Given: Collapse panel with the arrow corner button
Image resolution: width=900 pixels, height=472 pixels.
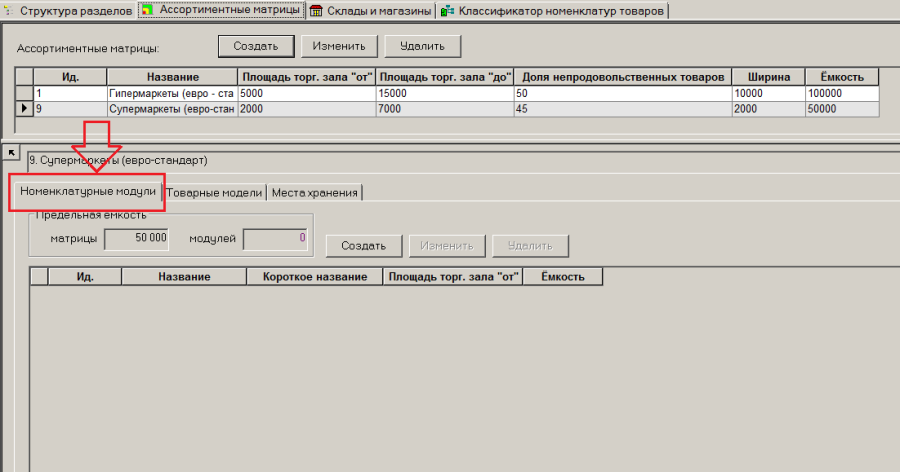Looking at the screenshot, I should (11, 153).
